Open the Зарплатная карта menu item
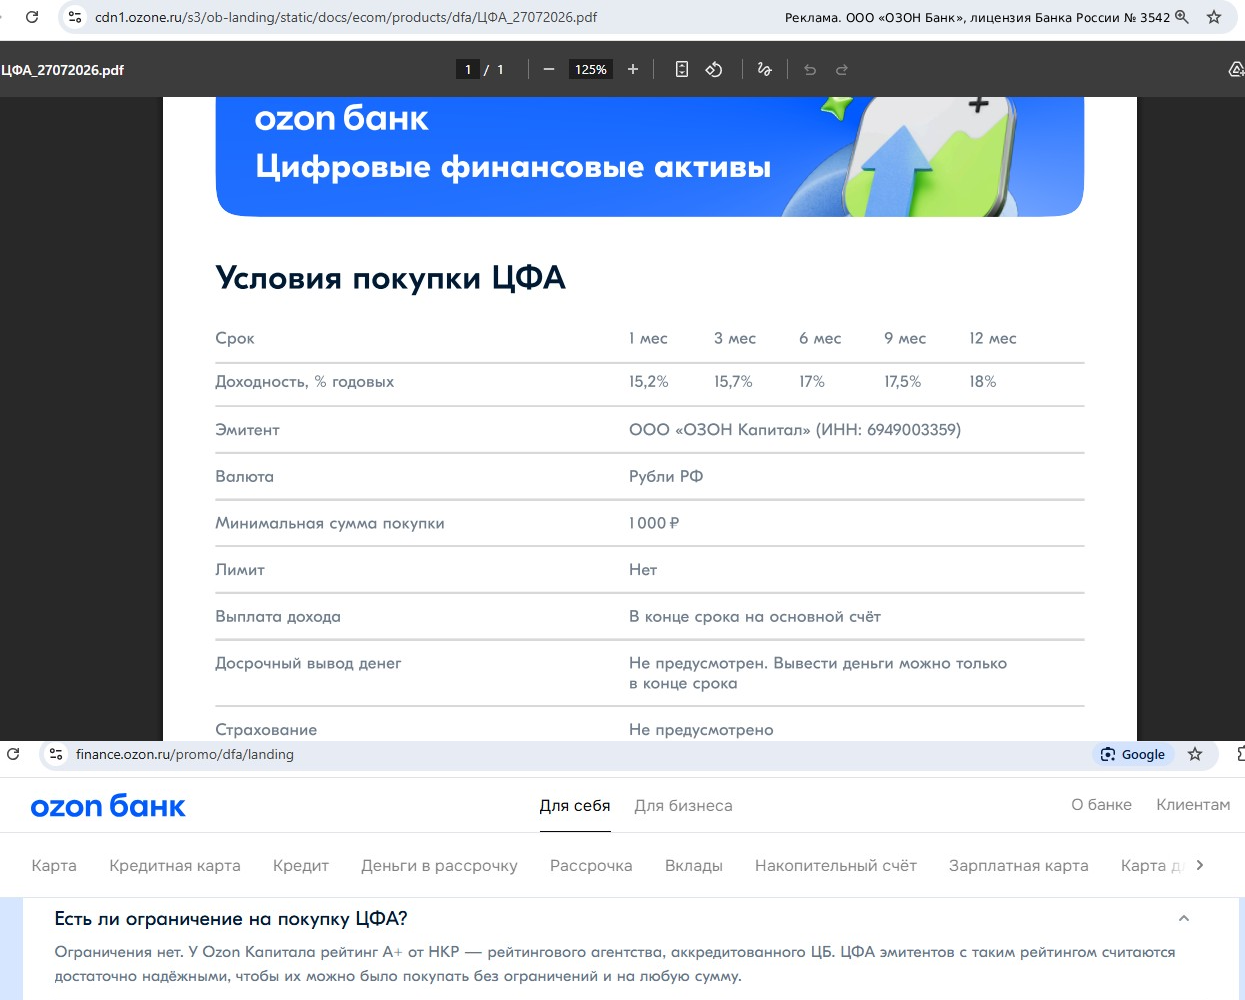The image size is (1245, 1000). click(x=1019, y=865)
